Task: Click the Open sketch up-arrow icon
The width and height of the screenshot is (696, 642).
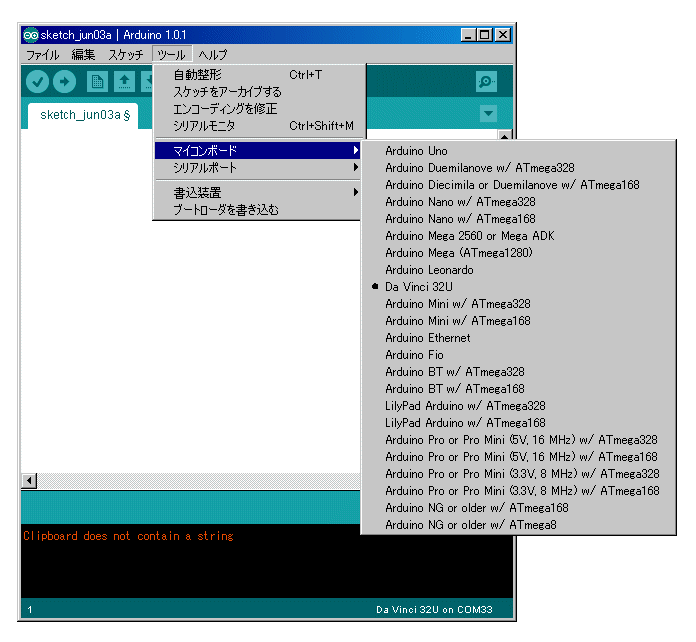Action: click(x=125, y=82)
